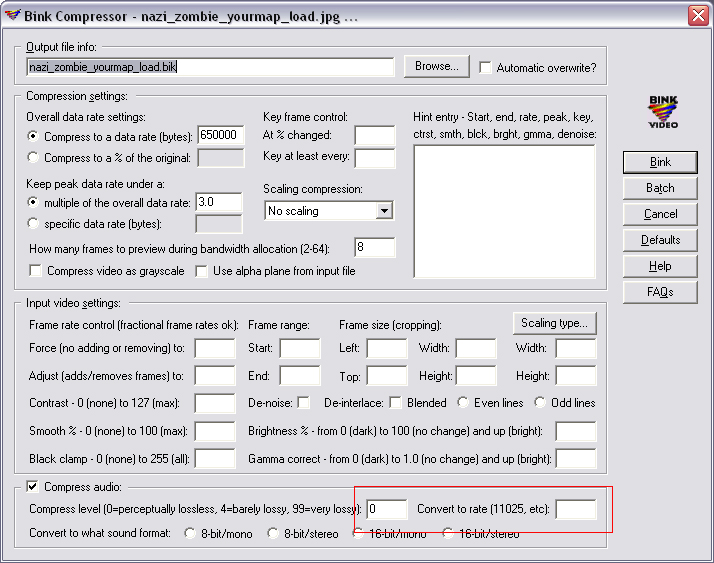The width and height of the screenshot is (714, 563).
Task: Click the Browse... button
Action: 437,67
